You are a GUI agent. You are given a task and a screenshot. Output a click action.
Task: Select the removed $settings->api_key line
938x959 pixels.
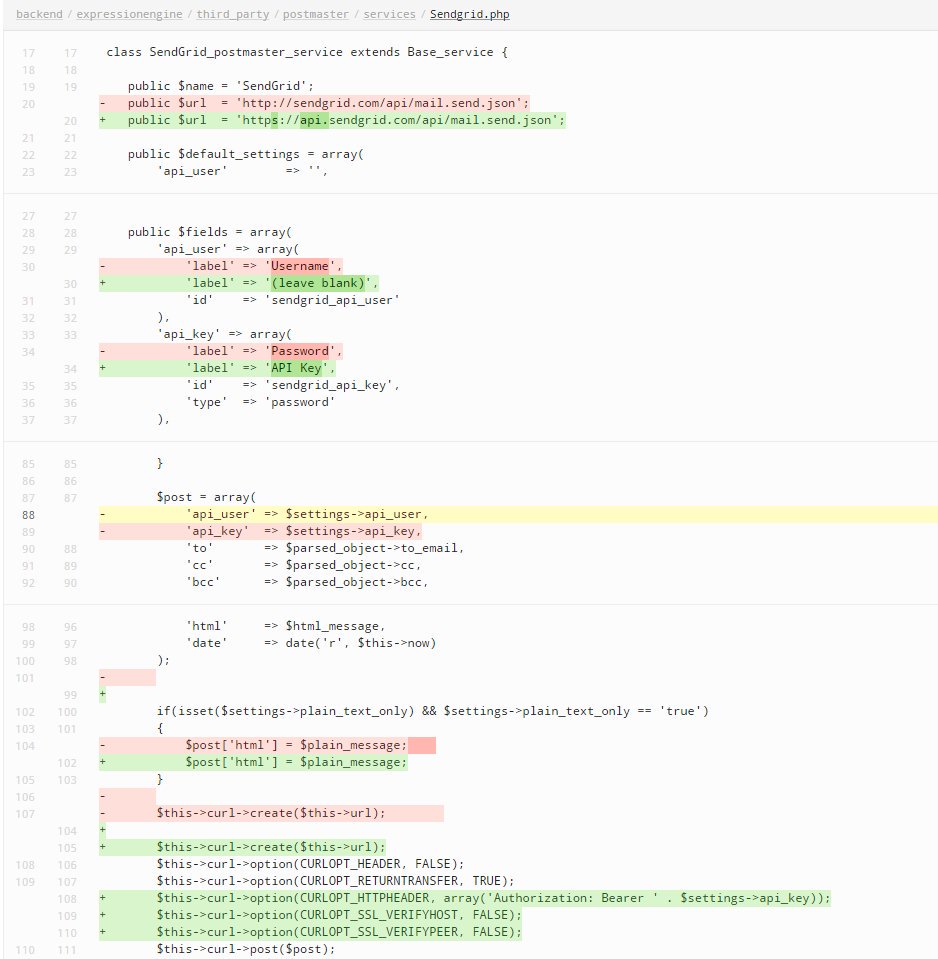260,531
